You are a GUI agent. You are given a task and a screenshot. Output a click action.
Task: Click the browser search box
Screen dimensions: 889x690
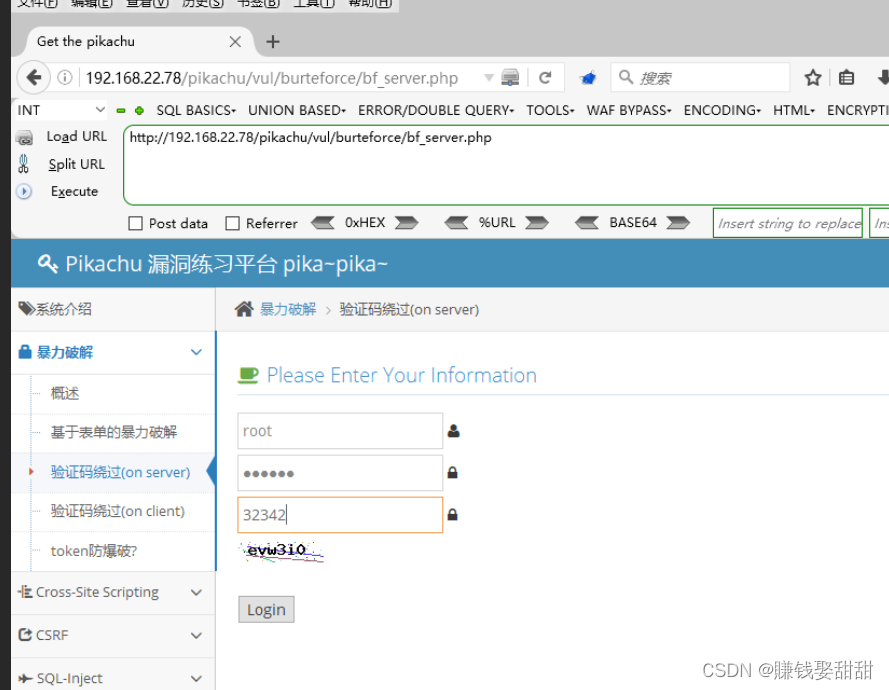(x=700, y=78)
